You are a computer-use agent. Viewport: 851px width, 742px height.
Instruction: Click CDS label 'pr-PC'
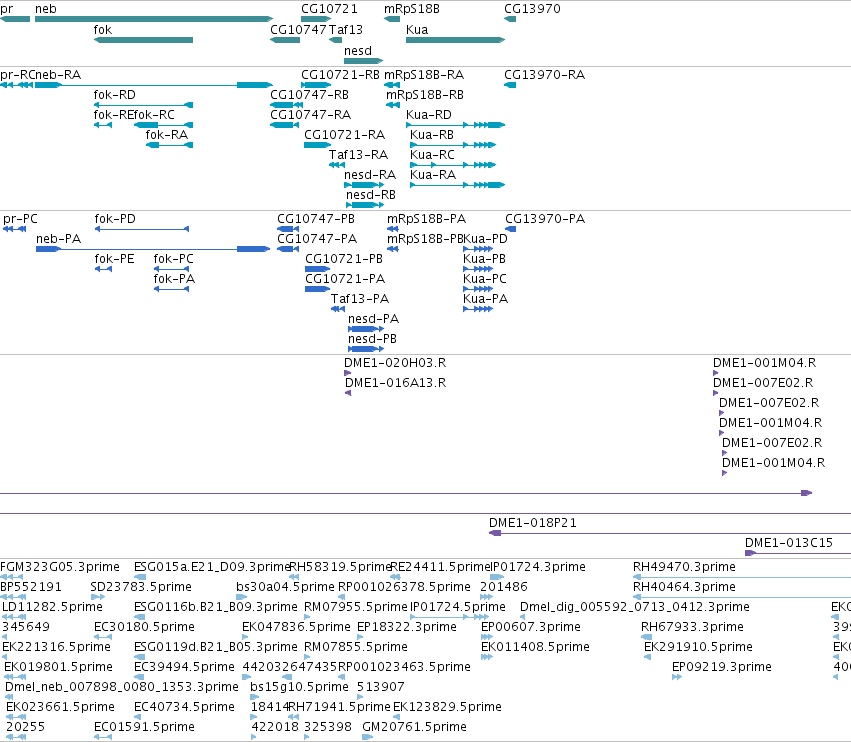coord(21,218)
